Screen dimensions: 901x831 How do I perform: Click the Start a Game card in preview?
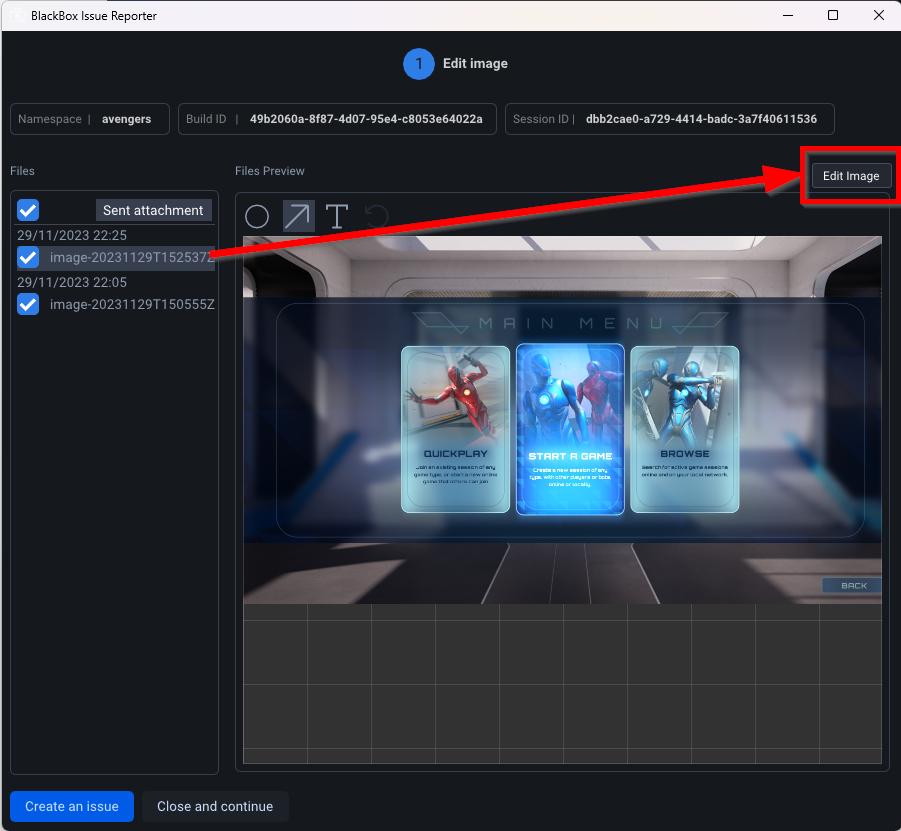pos(570,429)
